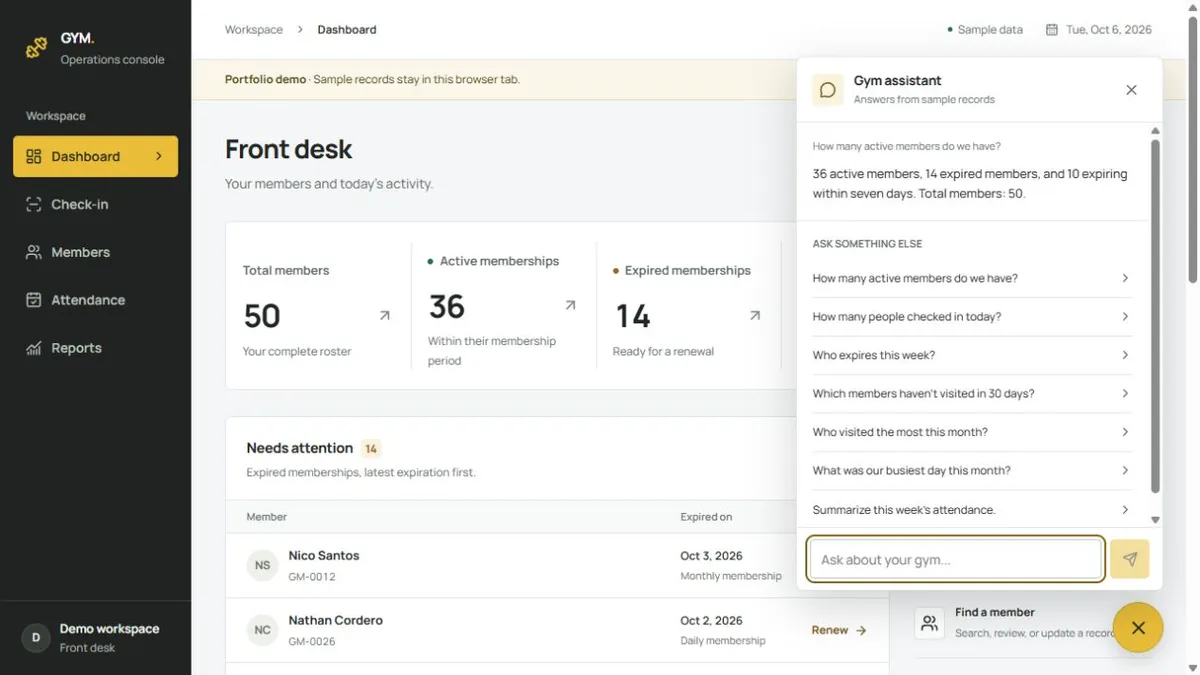Click the Demo workspace label
The width and height of the screenshot is (1200, 675).
(x=109, y=628)
